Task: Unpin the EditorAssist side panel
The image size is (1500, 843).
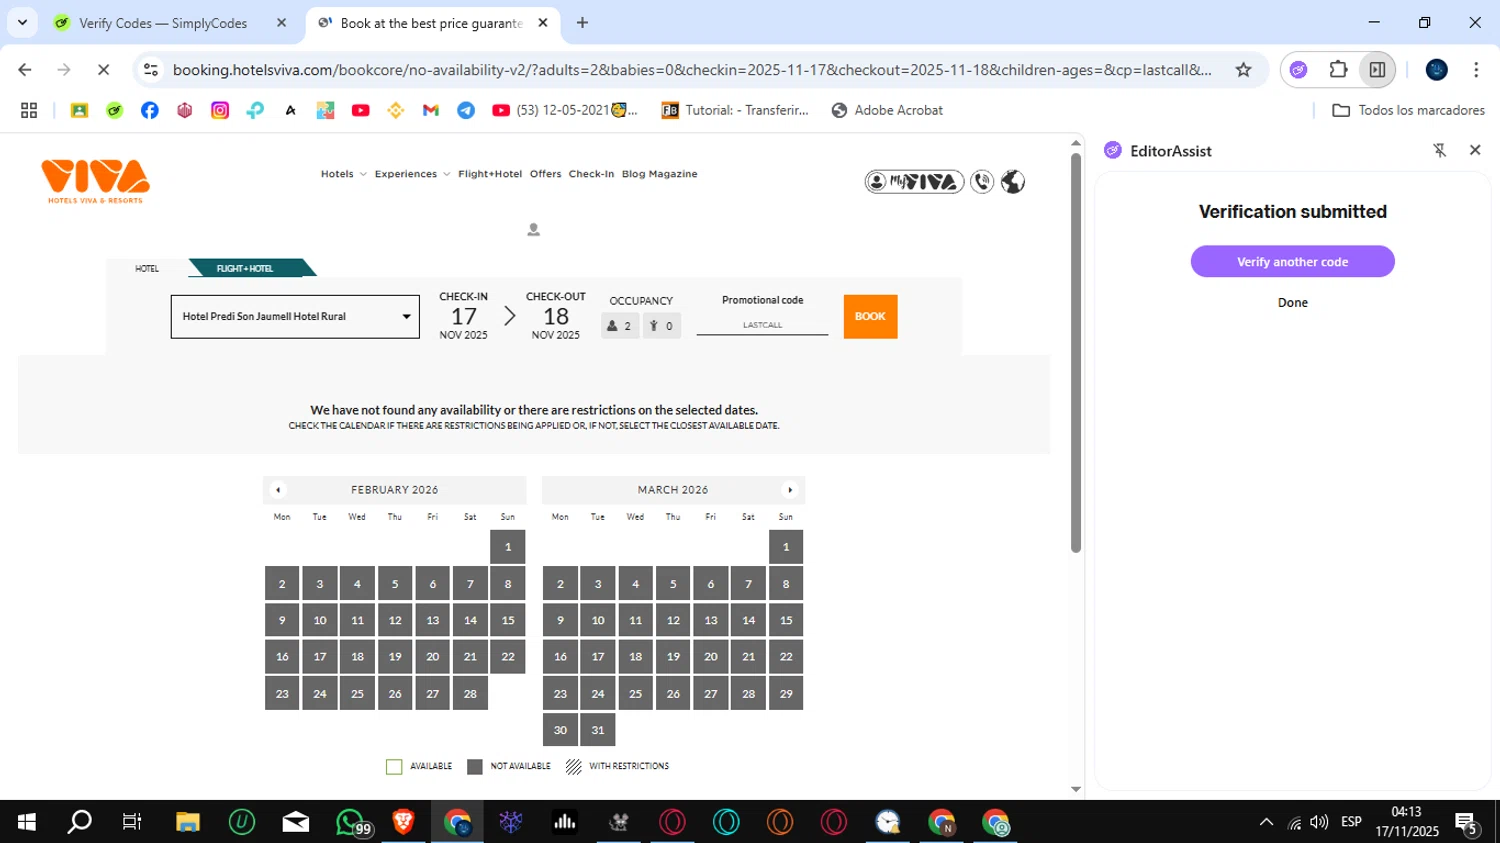Action: click(x=1440, y=150)
